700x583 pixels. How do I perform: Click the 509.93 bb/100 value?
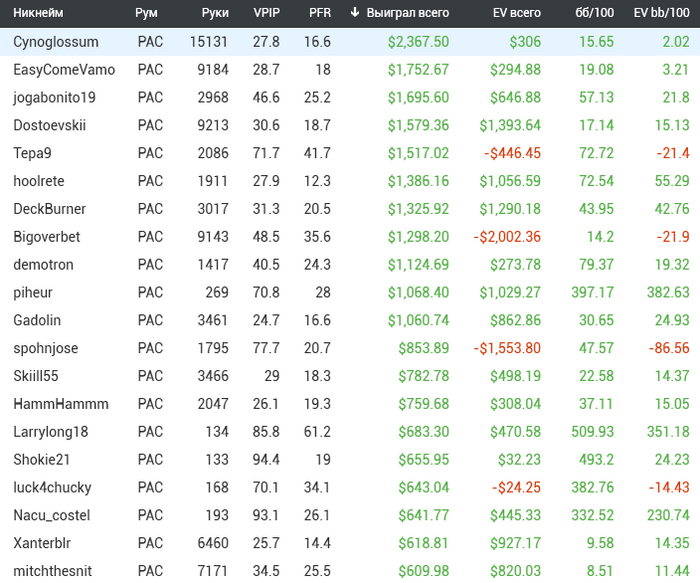(592, 432)
